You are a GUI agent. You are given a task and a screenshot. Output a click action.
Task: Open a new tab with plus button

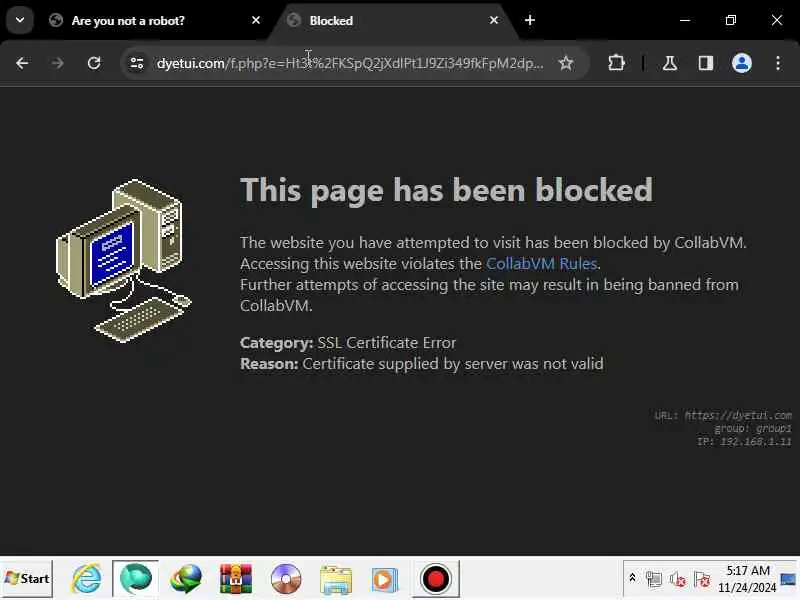(530, 20)
